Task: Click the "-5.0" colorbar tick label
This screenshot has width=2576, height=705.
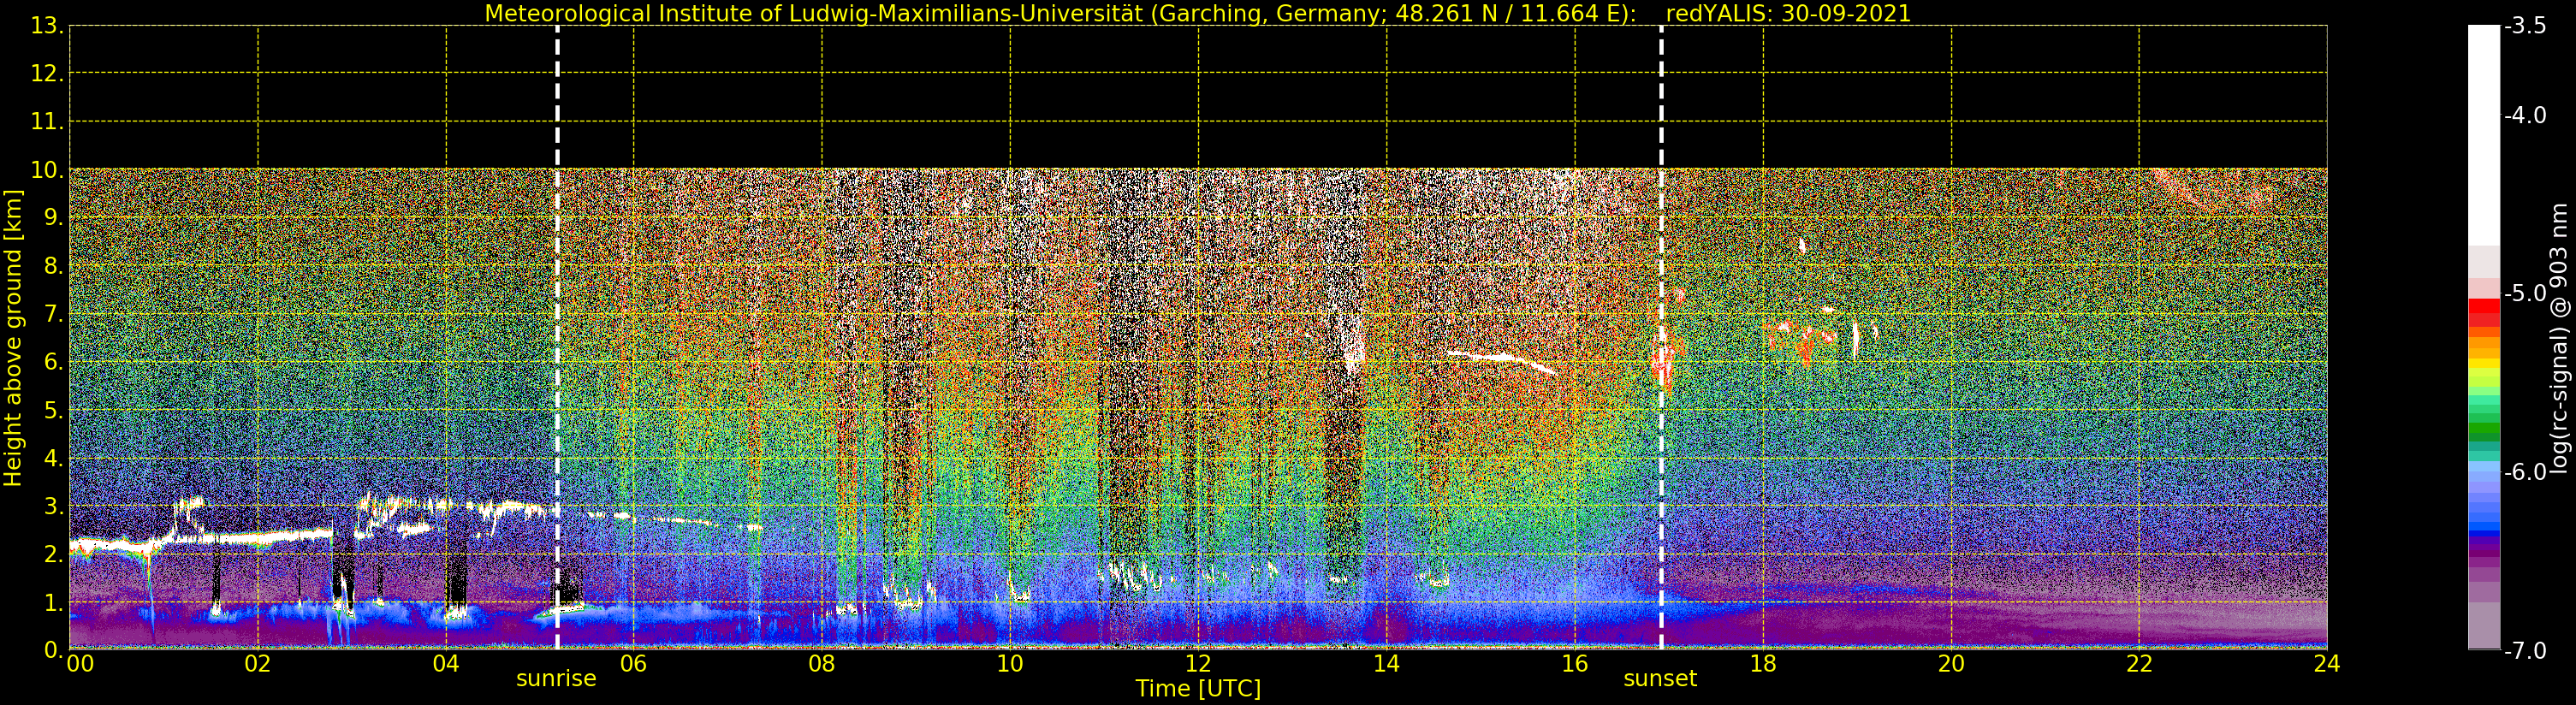Action: coord(2525,294)
